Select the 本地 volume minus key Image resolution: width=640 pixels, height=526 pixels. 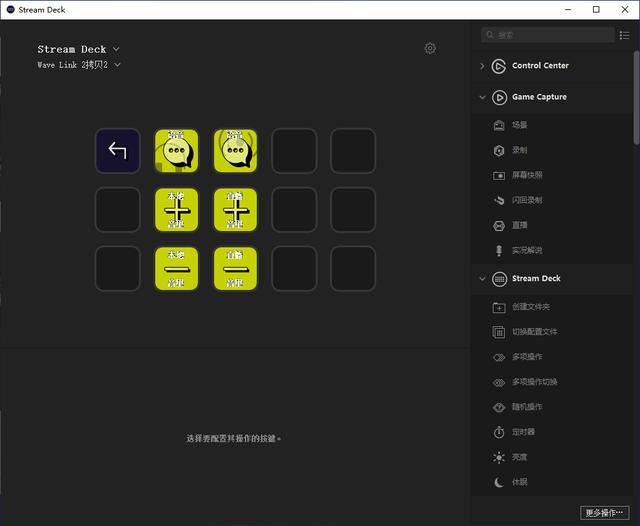(176, 269)
